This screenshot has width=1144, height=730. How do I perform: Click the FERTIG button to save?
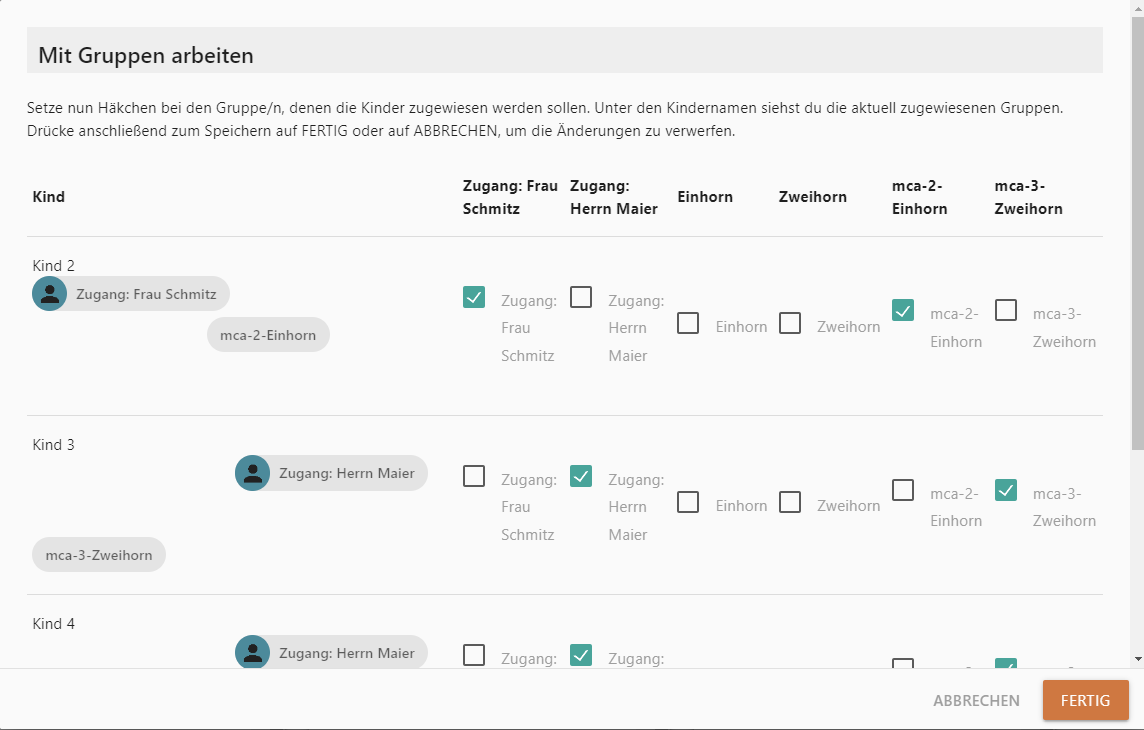point(1086,700)
